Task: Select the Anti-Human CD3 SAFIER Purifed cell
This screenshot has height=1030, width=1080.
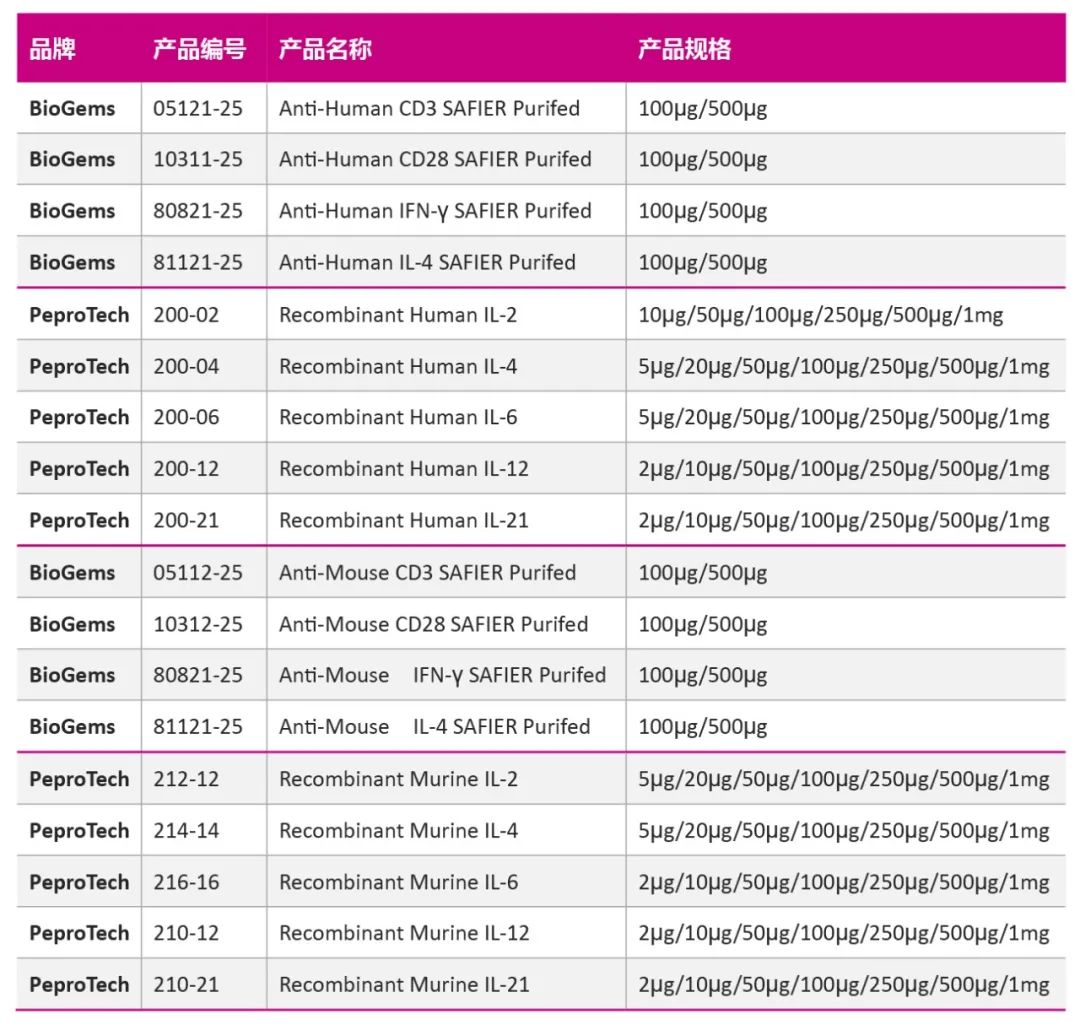Action: point(429,108)
